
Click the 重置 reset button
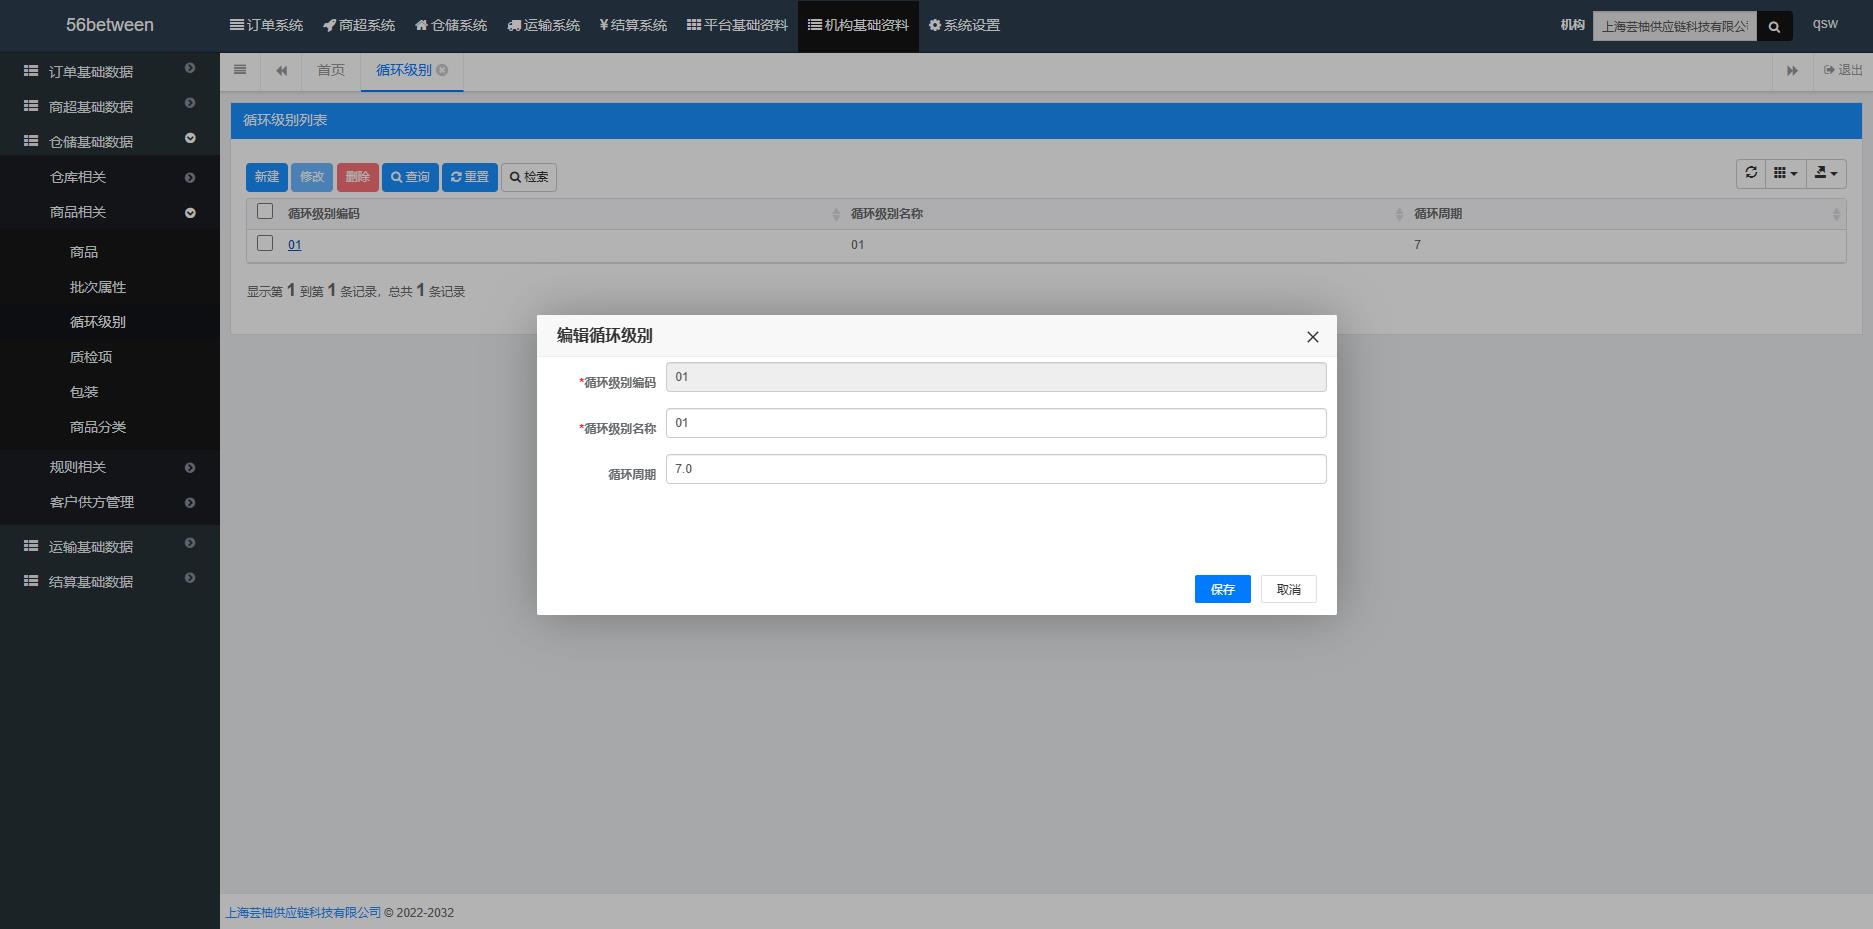click(470, 177)
